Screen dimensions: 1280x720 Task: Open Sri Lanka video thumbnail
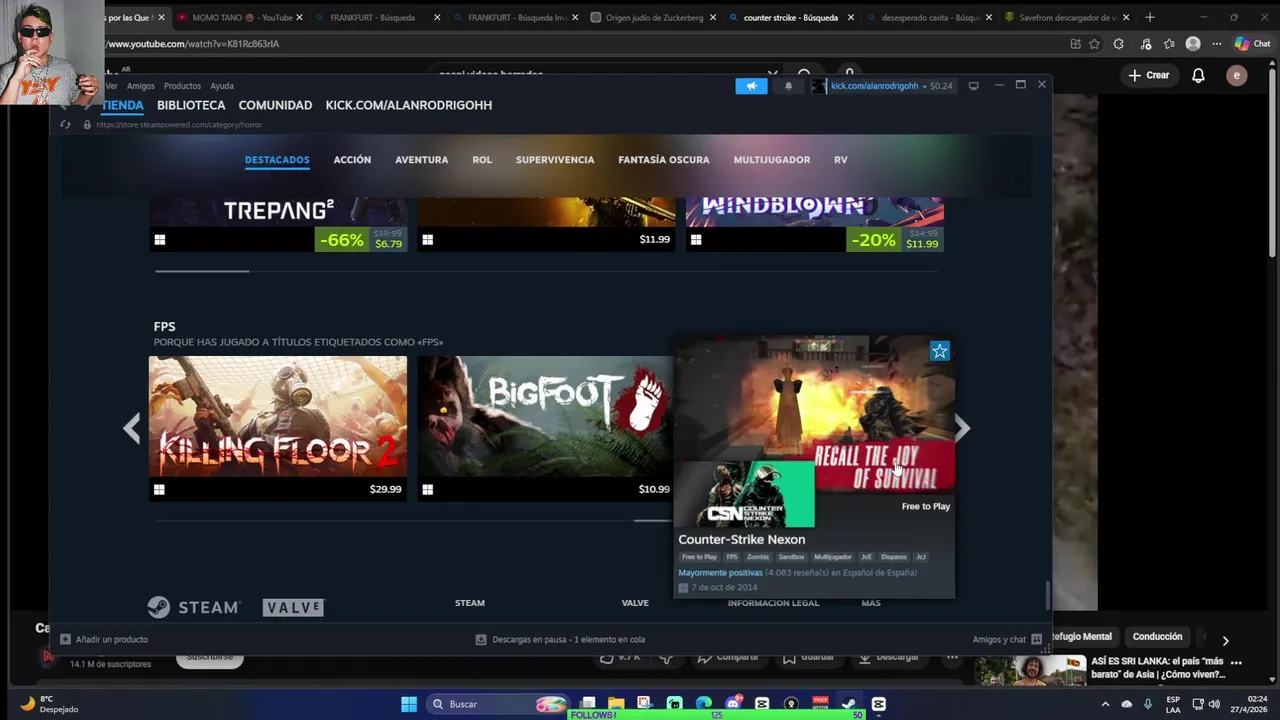pyautogui.click(x=1030, y=669)
